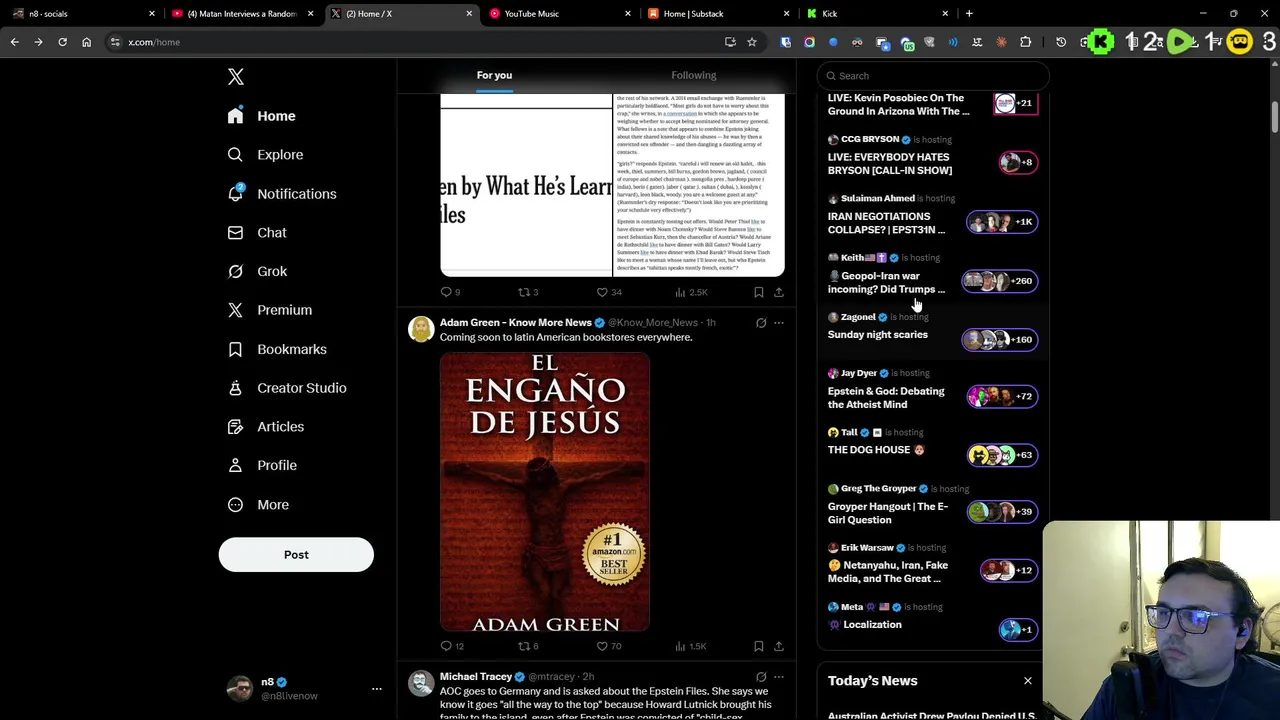The height and width of the screenshot is (720, 1280).
Task: Join Groyper Hangout E-Girl Question space
Action: coord(932,505)
